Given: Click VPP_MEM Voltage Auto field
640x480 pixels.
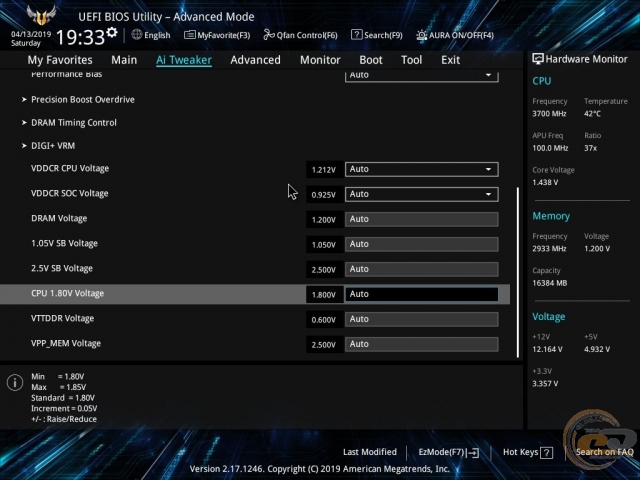Looking at the screenshot, I should [x=422, y=344].
